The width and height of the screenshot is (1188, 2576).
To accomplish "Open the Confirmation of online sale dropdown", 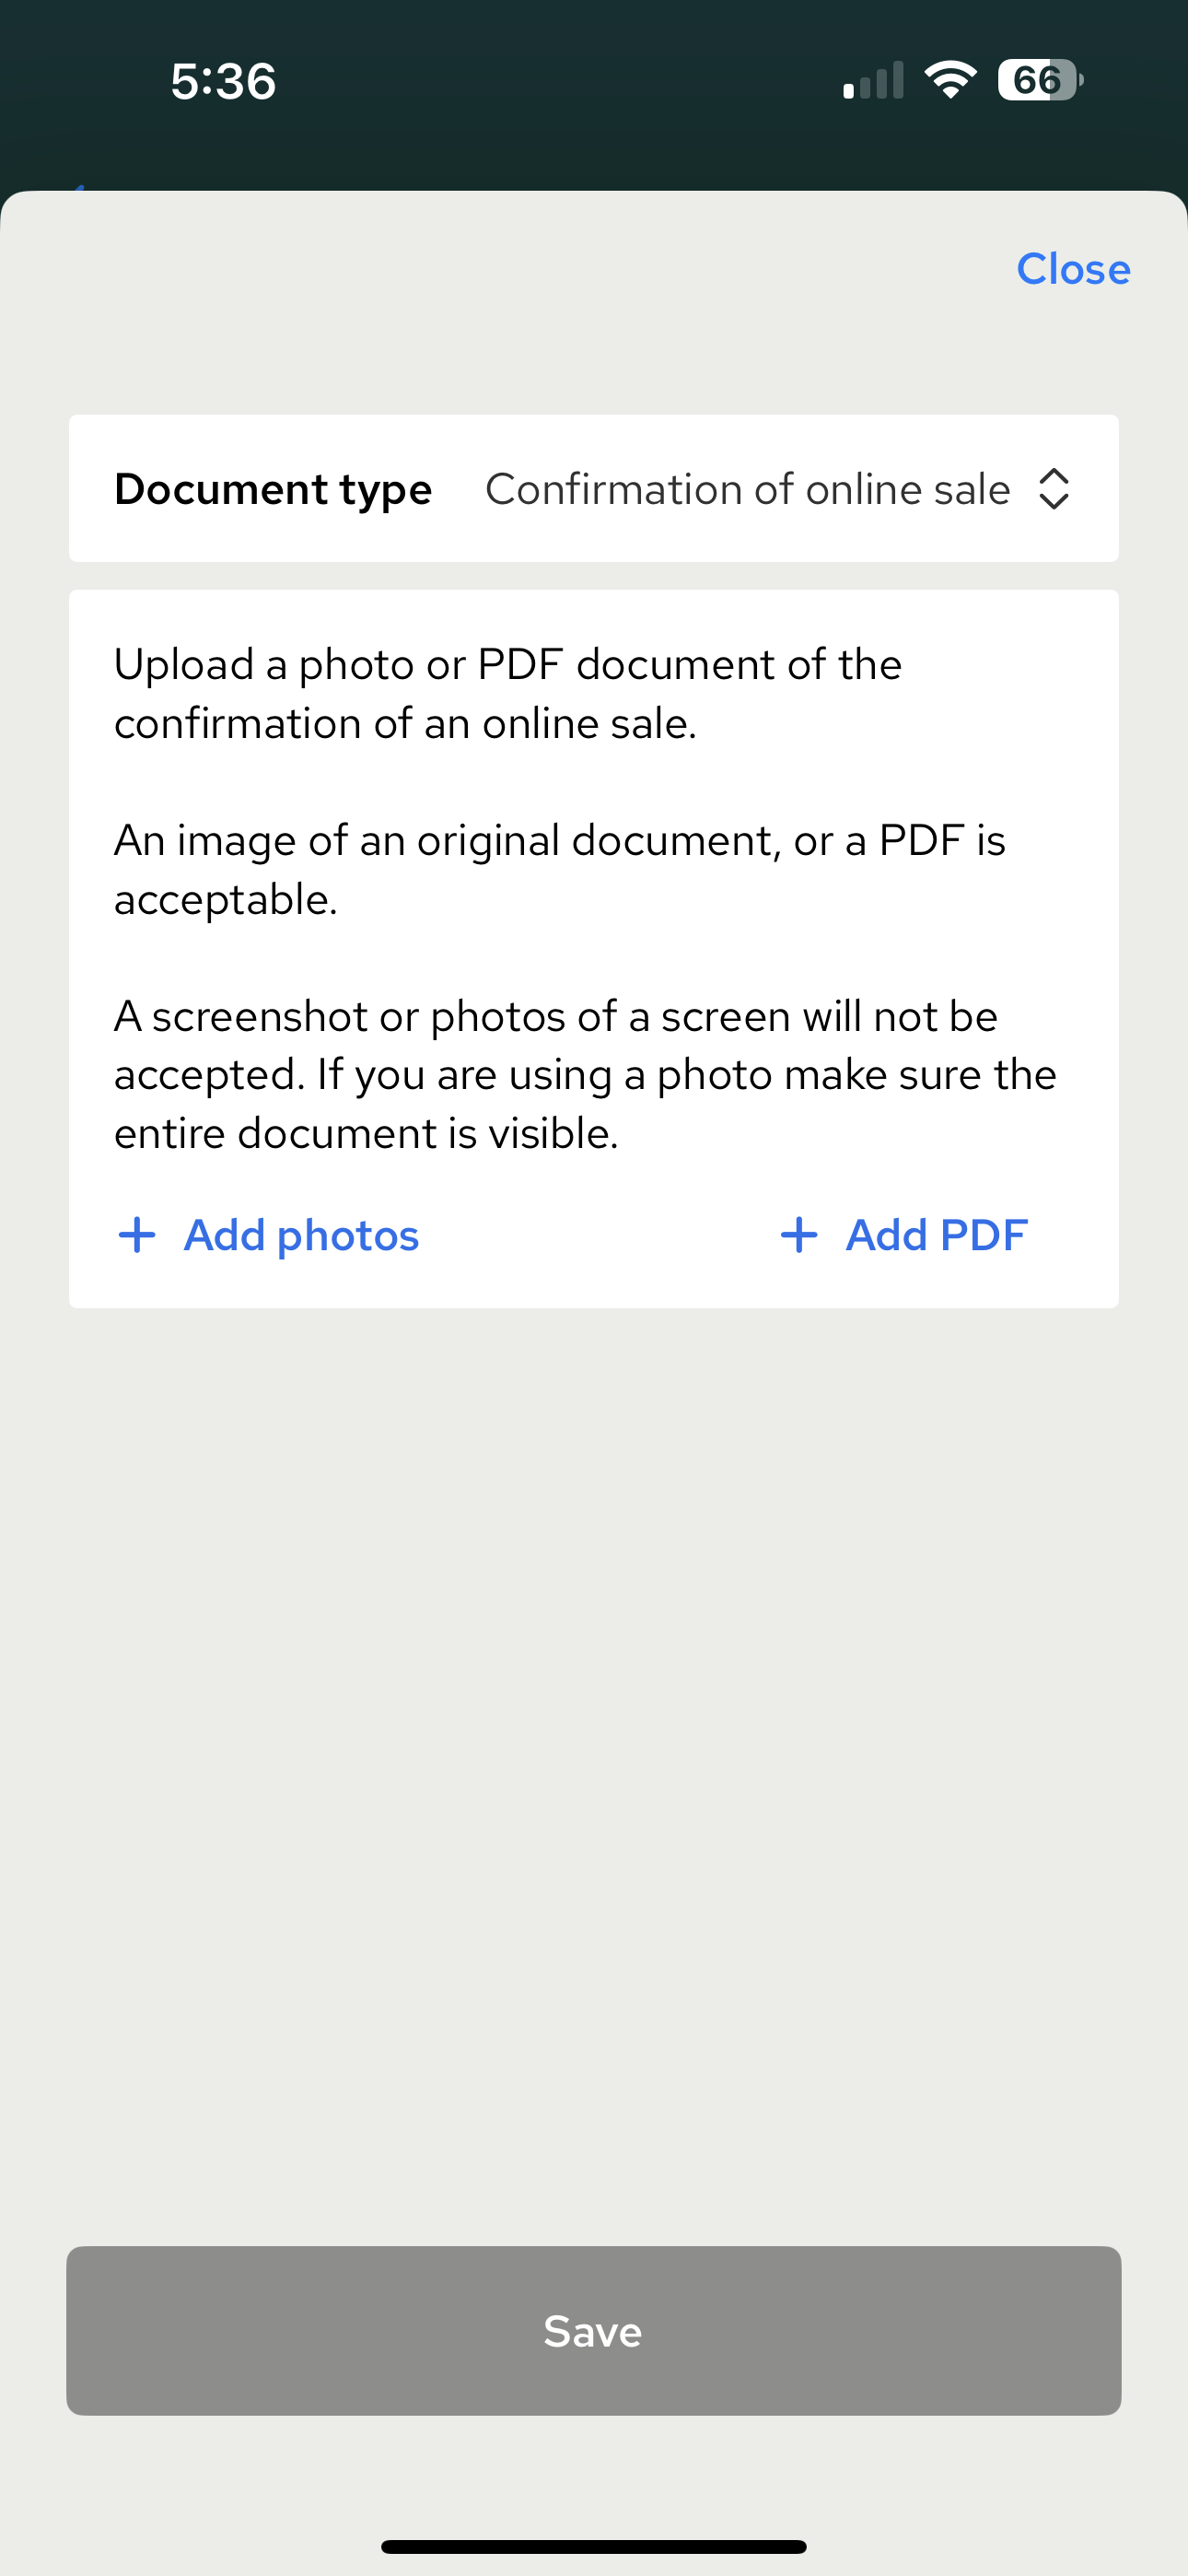I will click(748, 489).
